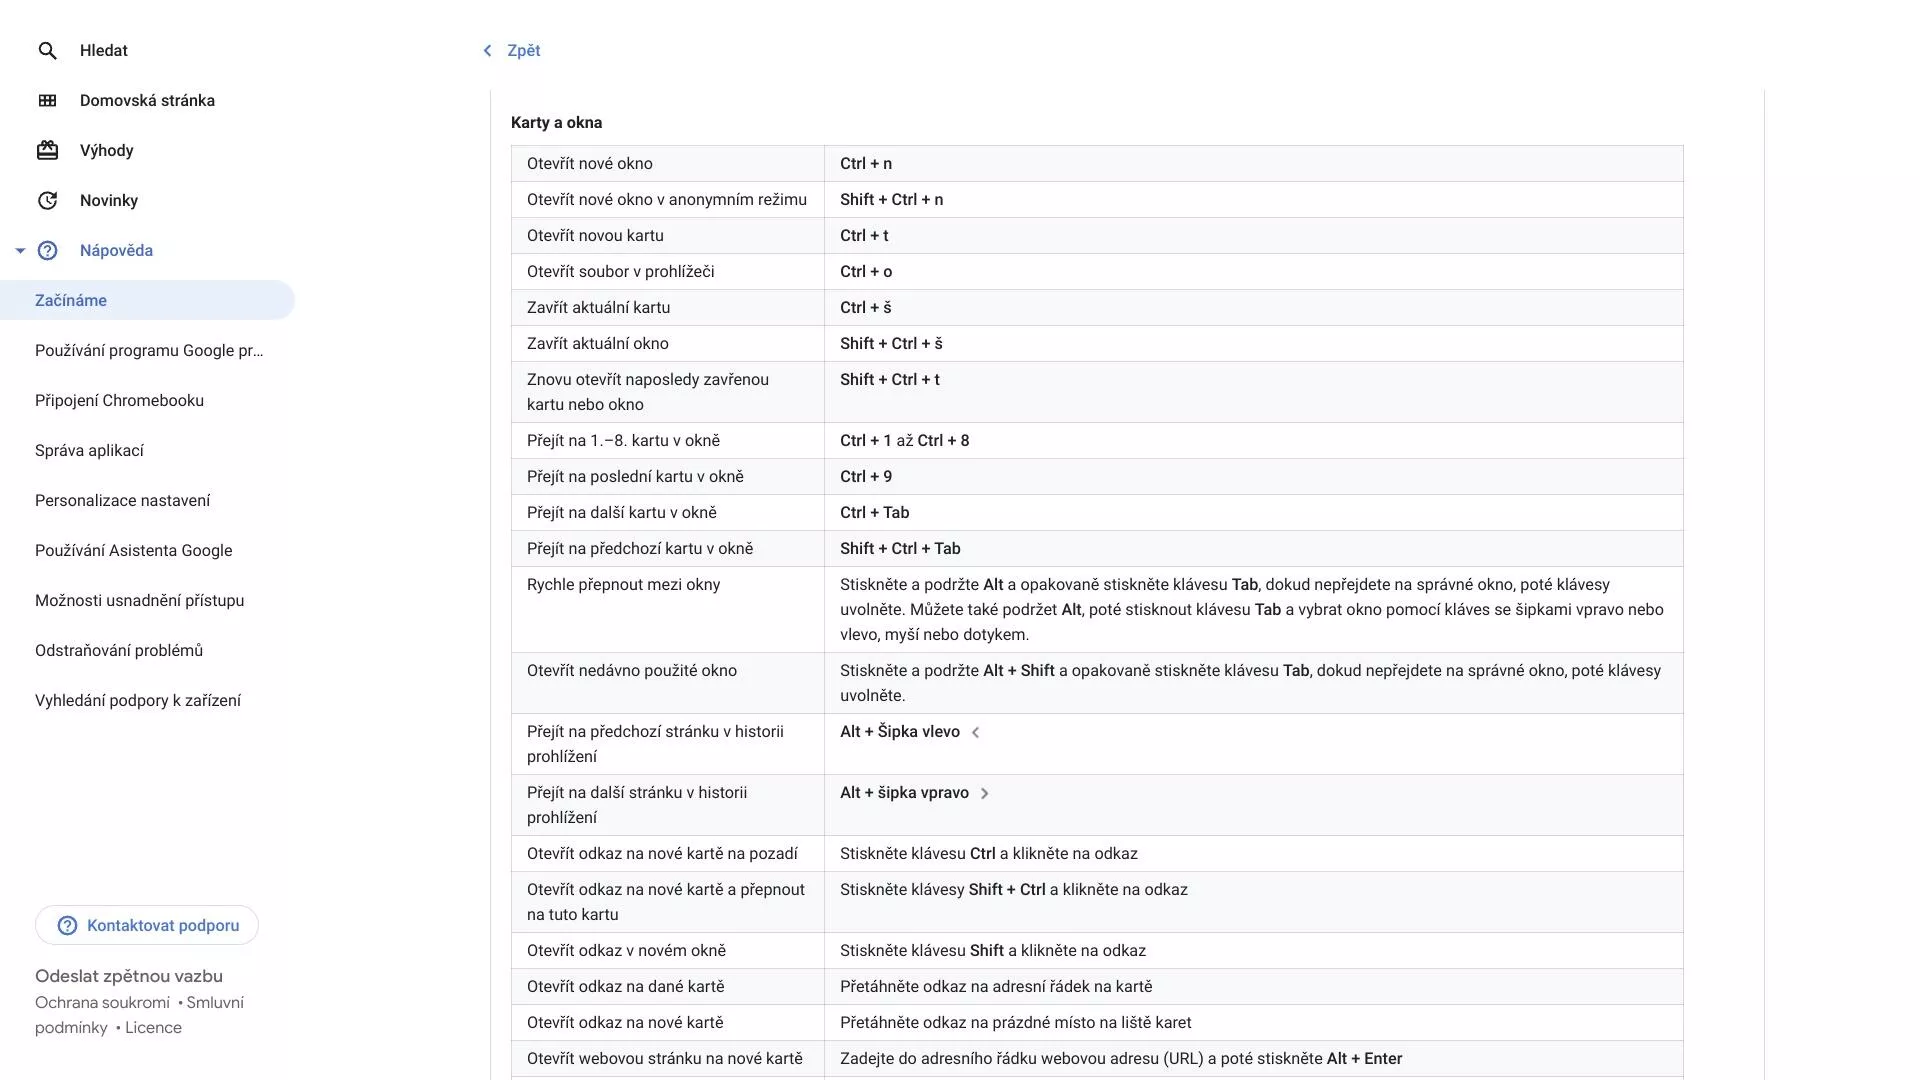Click Znovu otevřít naposledy zavřenou kartu cell
This screenshot has height=1080, width=1920.
point(668,391)
